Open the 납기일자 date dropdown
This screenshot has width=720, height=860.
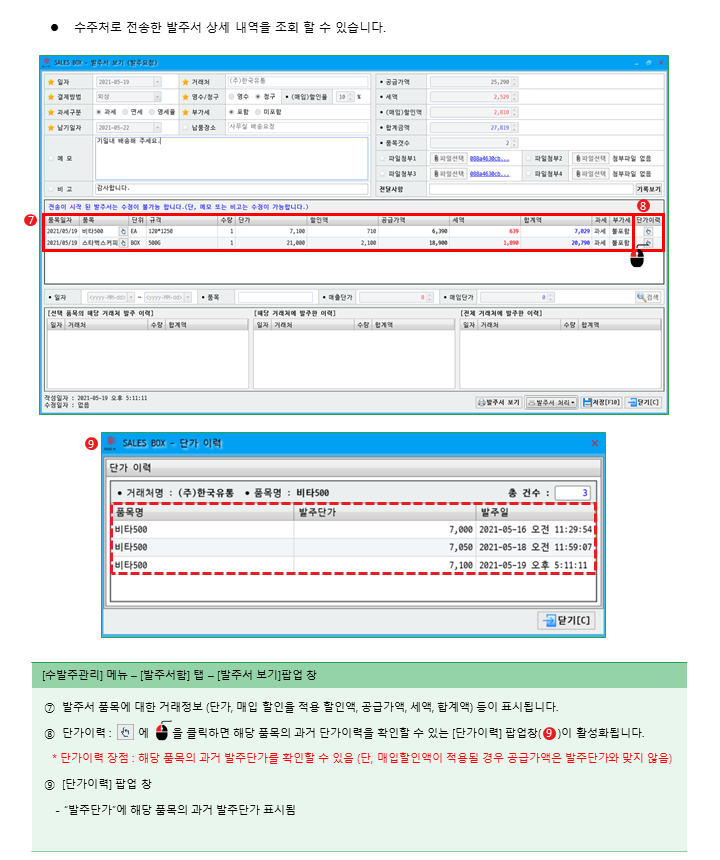click(157, 127)
